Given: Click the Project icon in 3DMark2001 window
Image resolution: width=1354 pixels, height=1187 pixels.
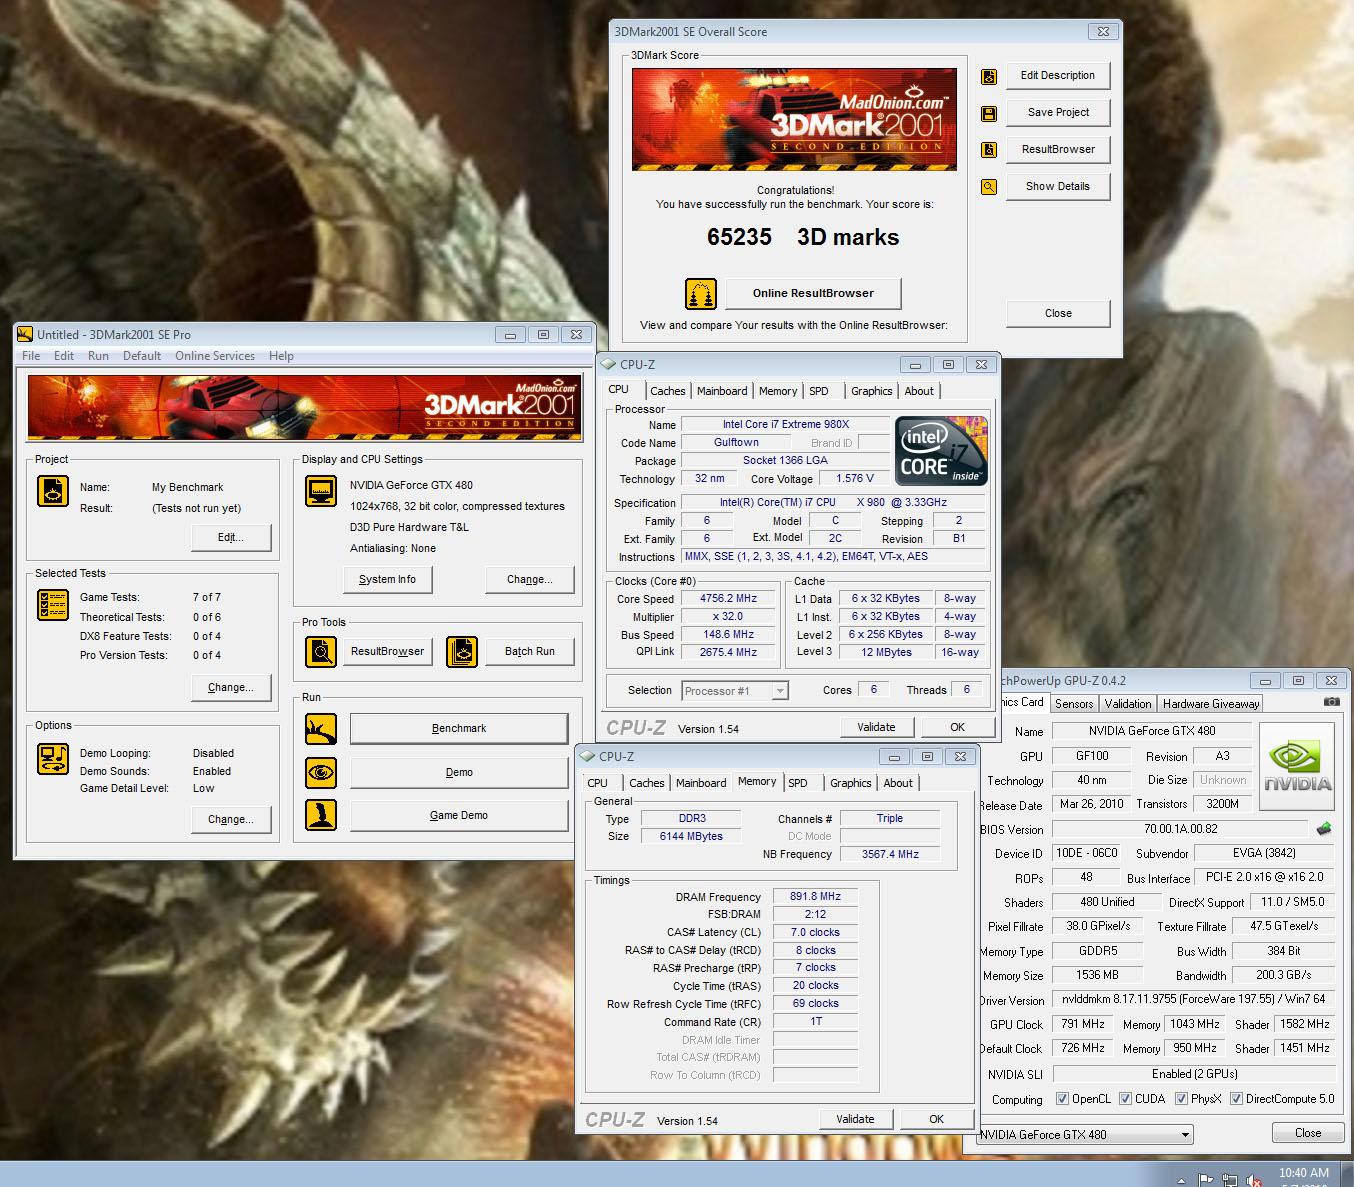Looking at the screenshot, I should [x=53, y=491].
